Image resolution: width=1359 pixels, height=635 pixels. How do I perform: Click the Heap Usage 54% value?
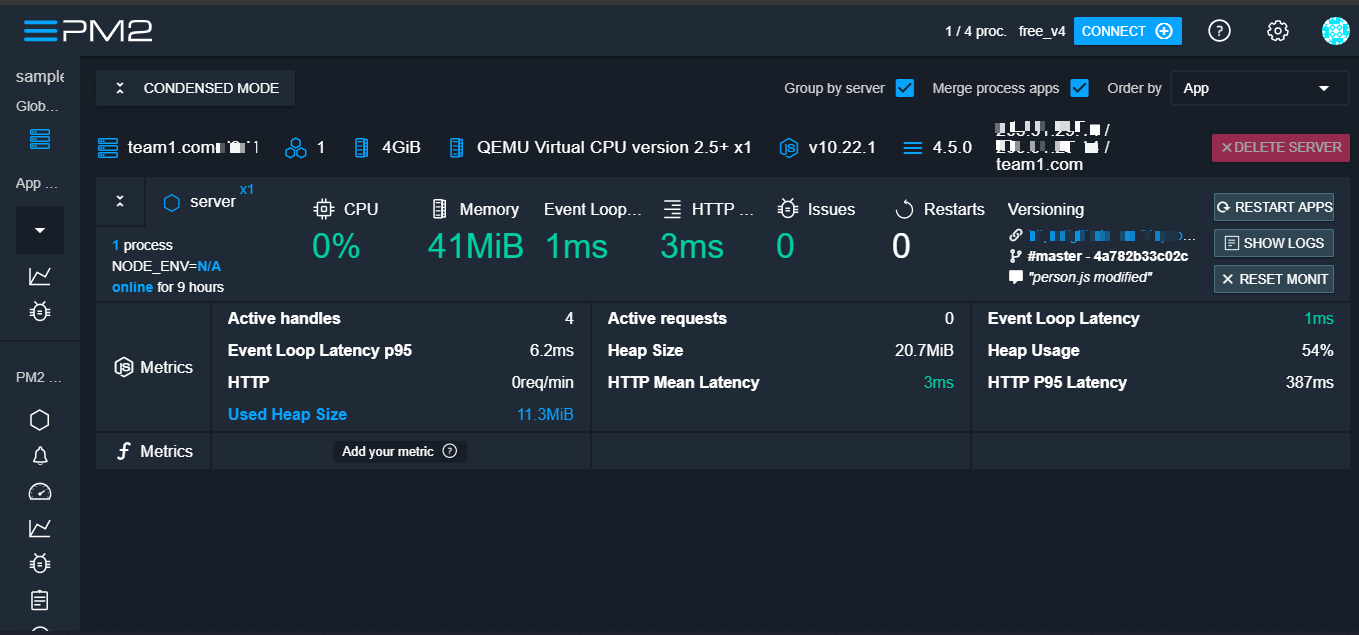click(x=1317, y=351)
